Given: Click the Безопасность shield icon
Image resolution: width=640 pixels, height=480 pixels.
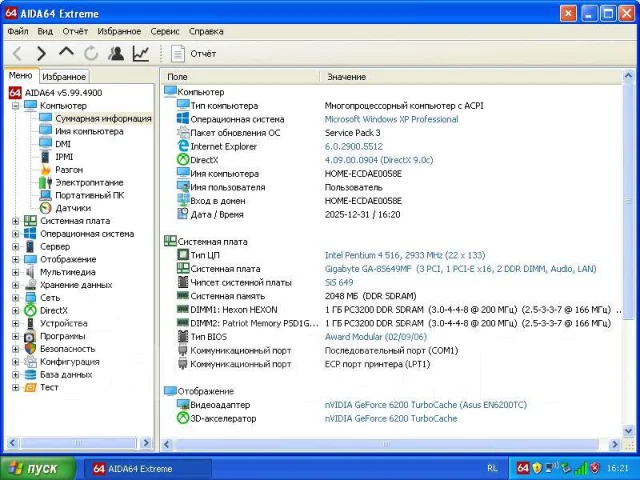Looking at the screenshot, I should coord(30,349).
